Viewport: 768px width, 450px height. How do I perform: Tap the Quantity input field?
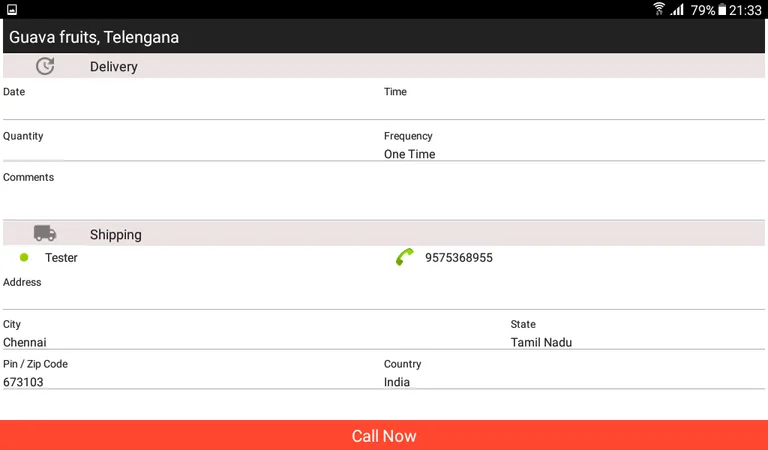pos(190,152)
